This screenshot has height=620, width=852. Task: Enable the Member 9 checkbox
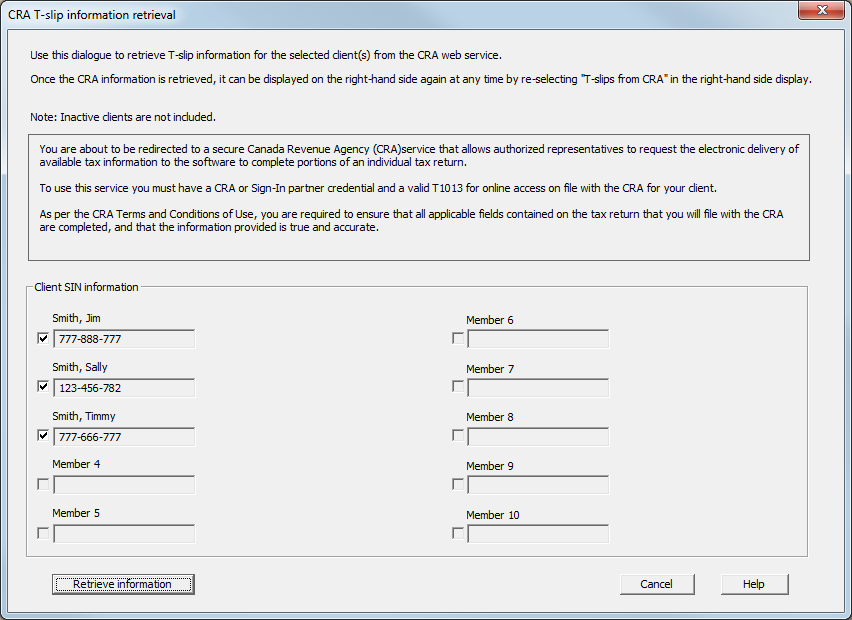point(458,485)
